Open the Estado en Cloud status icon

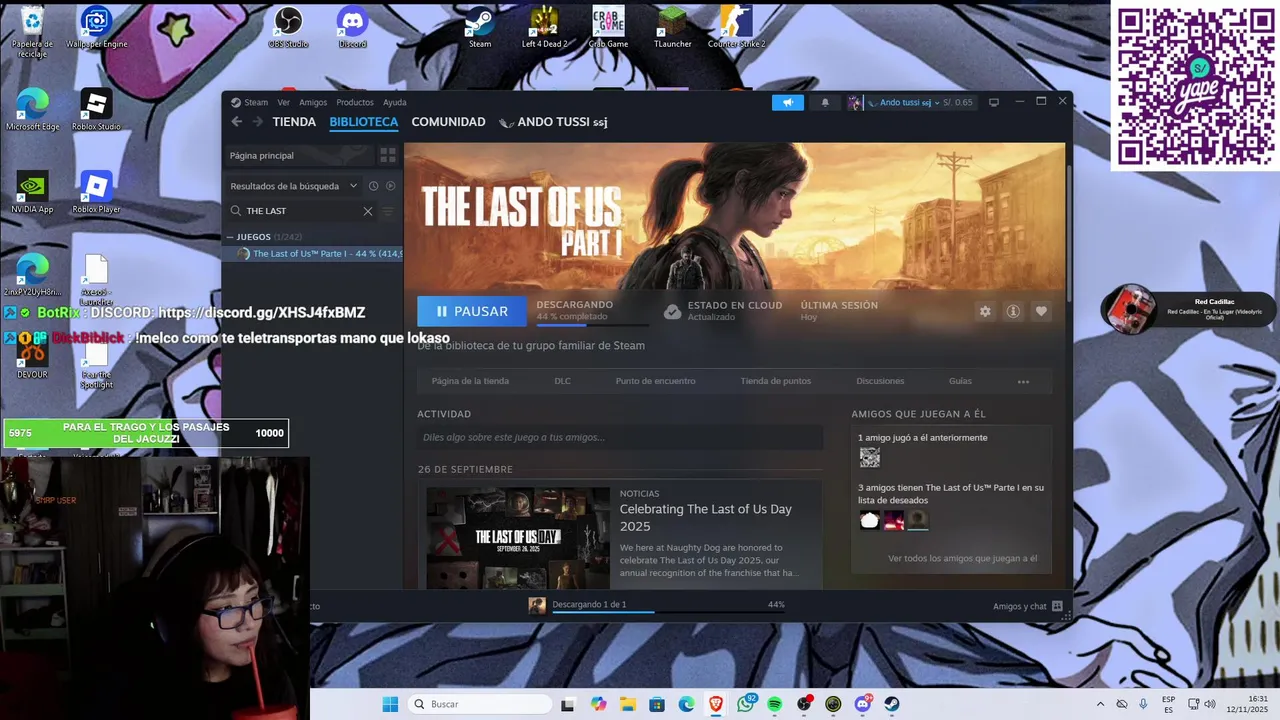click(x=673, y=312)
